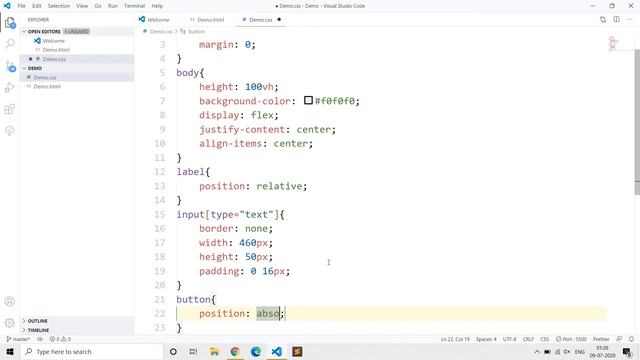Click the Windows taskbar search box
Image resolution: width=640 pixels, height=360 pixels.
tap(91, 351)
